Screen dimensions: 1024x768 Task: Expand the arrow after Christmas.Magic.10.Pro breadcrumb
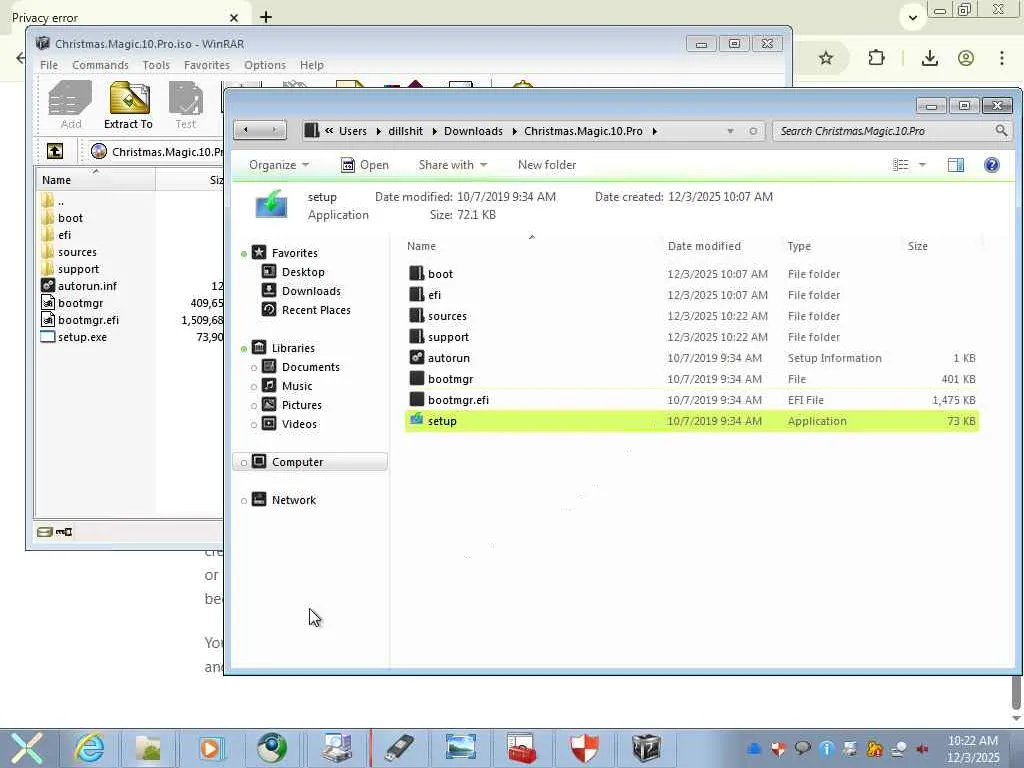point(654,131)
